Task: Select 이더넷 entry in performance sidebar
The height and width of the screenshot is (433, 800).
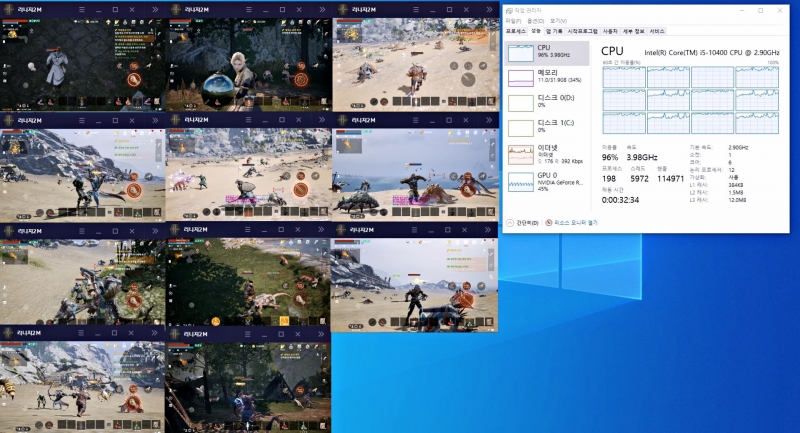Action: [x=547, y=155]
